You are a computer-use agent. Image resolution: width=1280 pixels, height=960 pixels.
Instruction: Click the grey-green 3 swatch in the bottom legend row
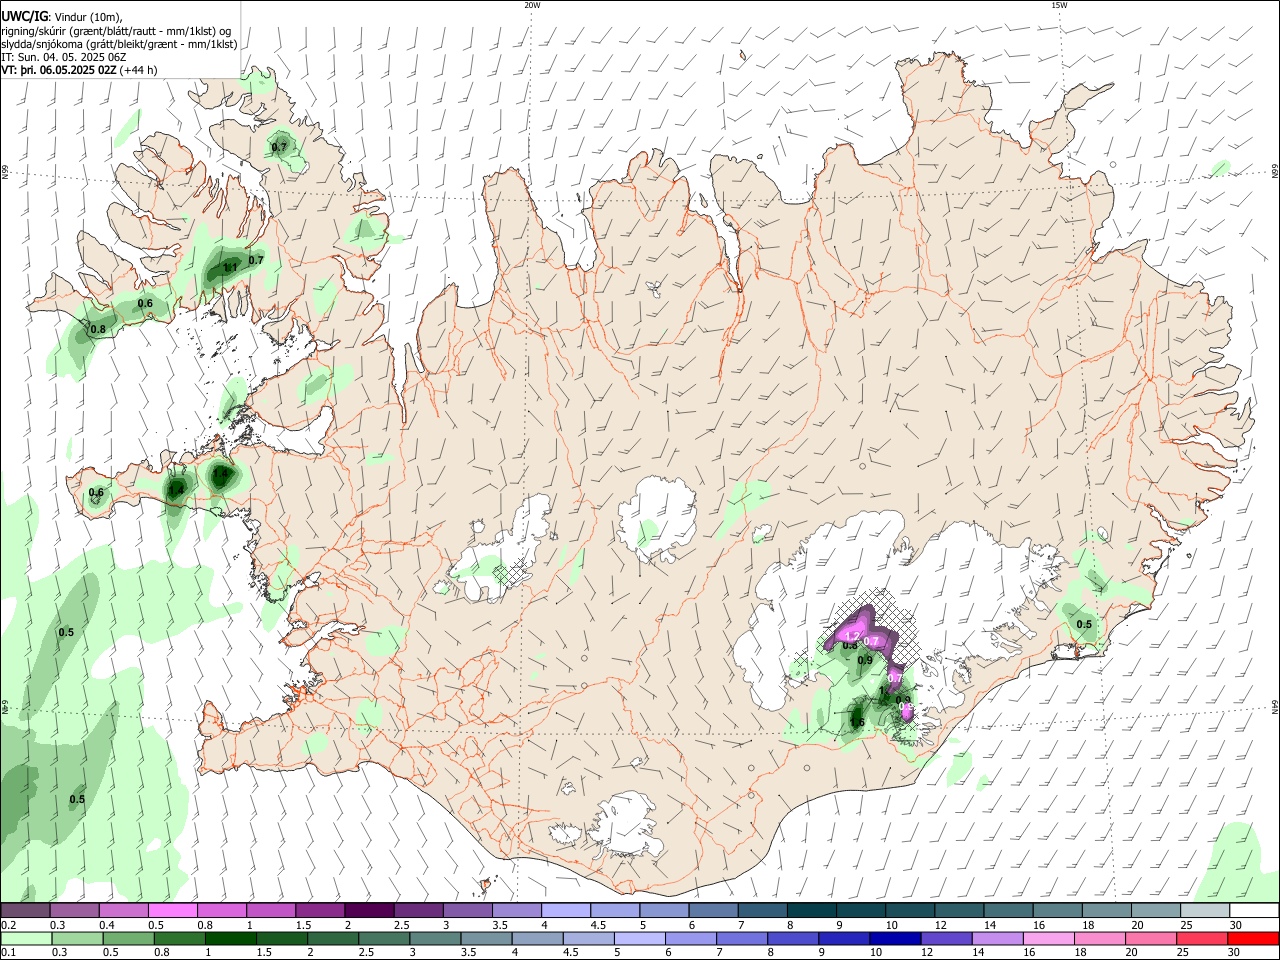tap(435, 939)
